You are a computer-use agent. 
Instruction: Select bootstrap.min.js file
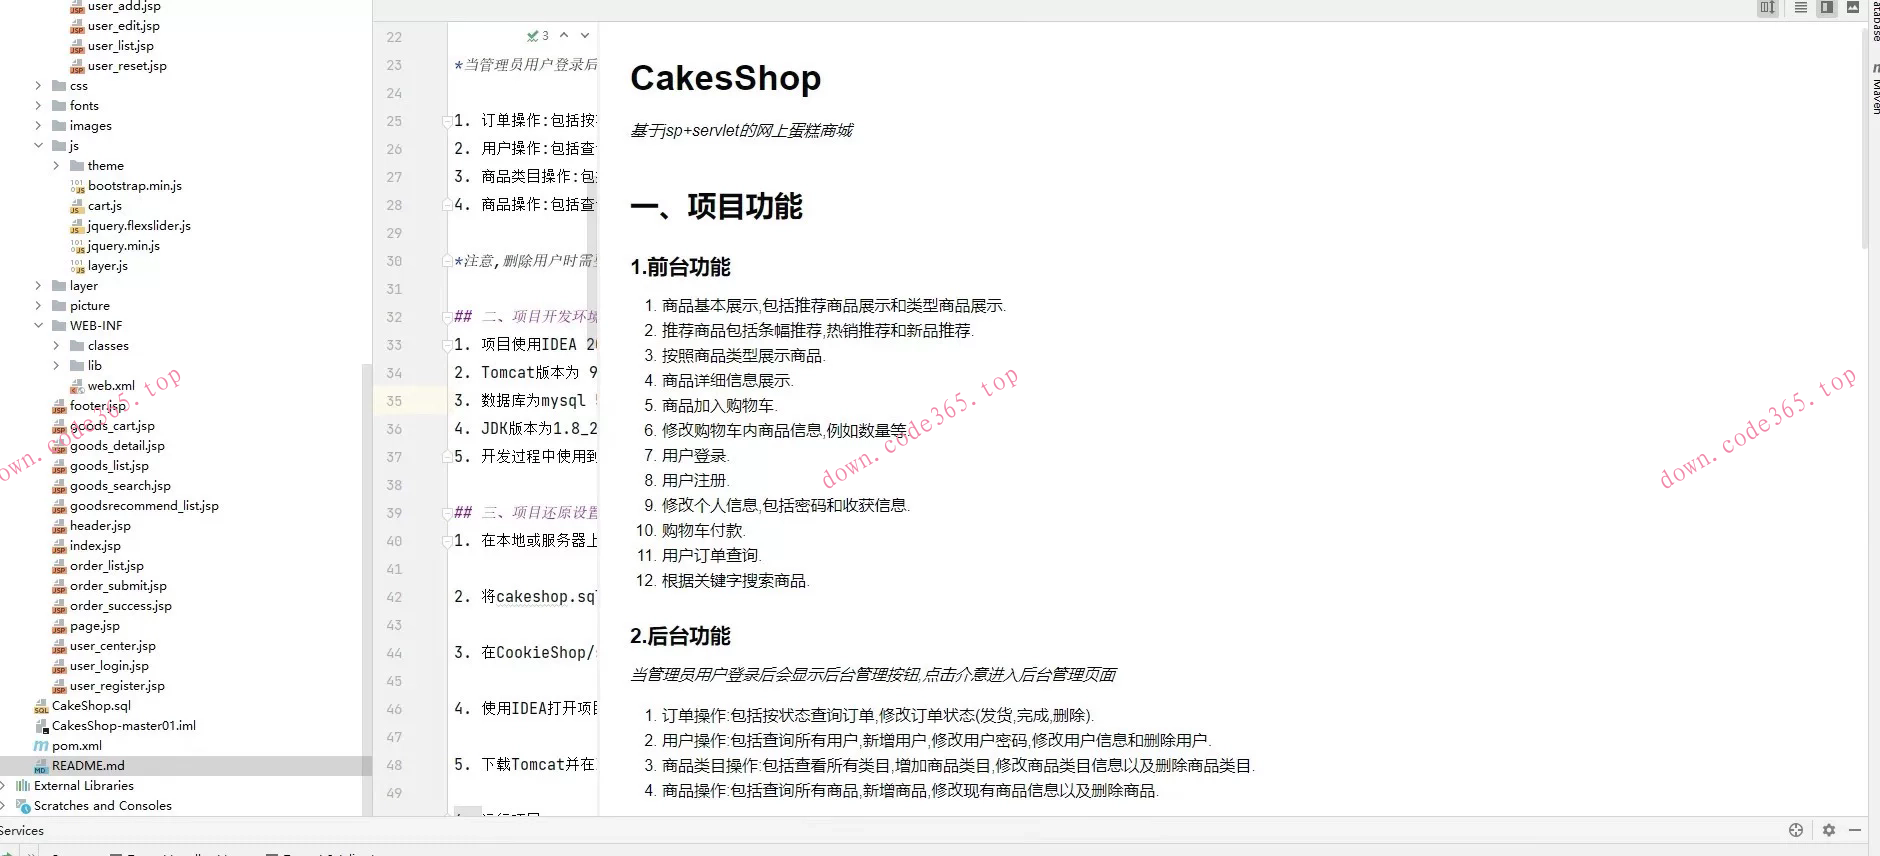pyautogui.click(x=134, y=186)
